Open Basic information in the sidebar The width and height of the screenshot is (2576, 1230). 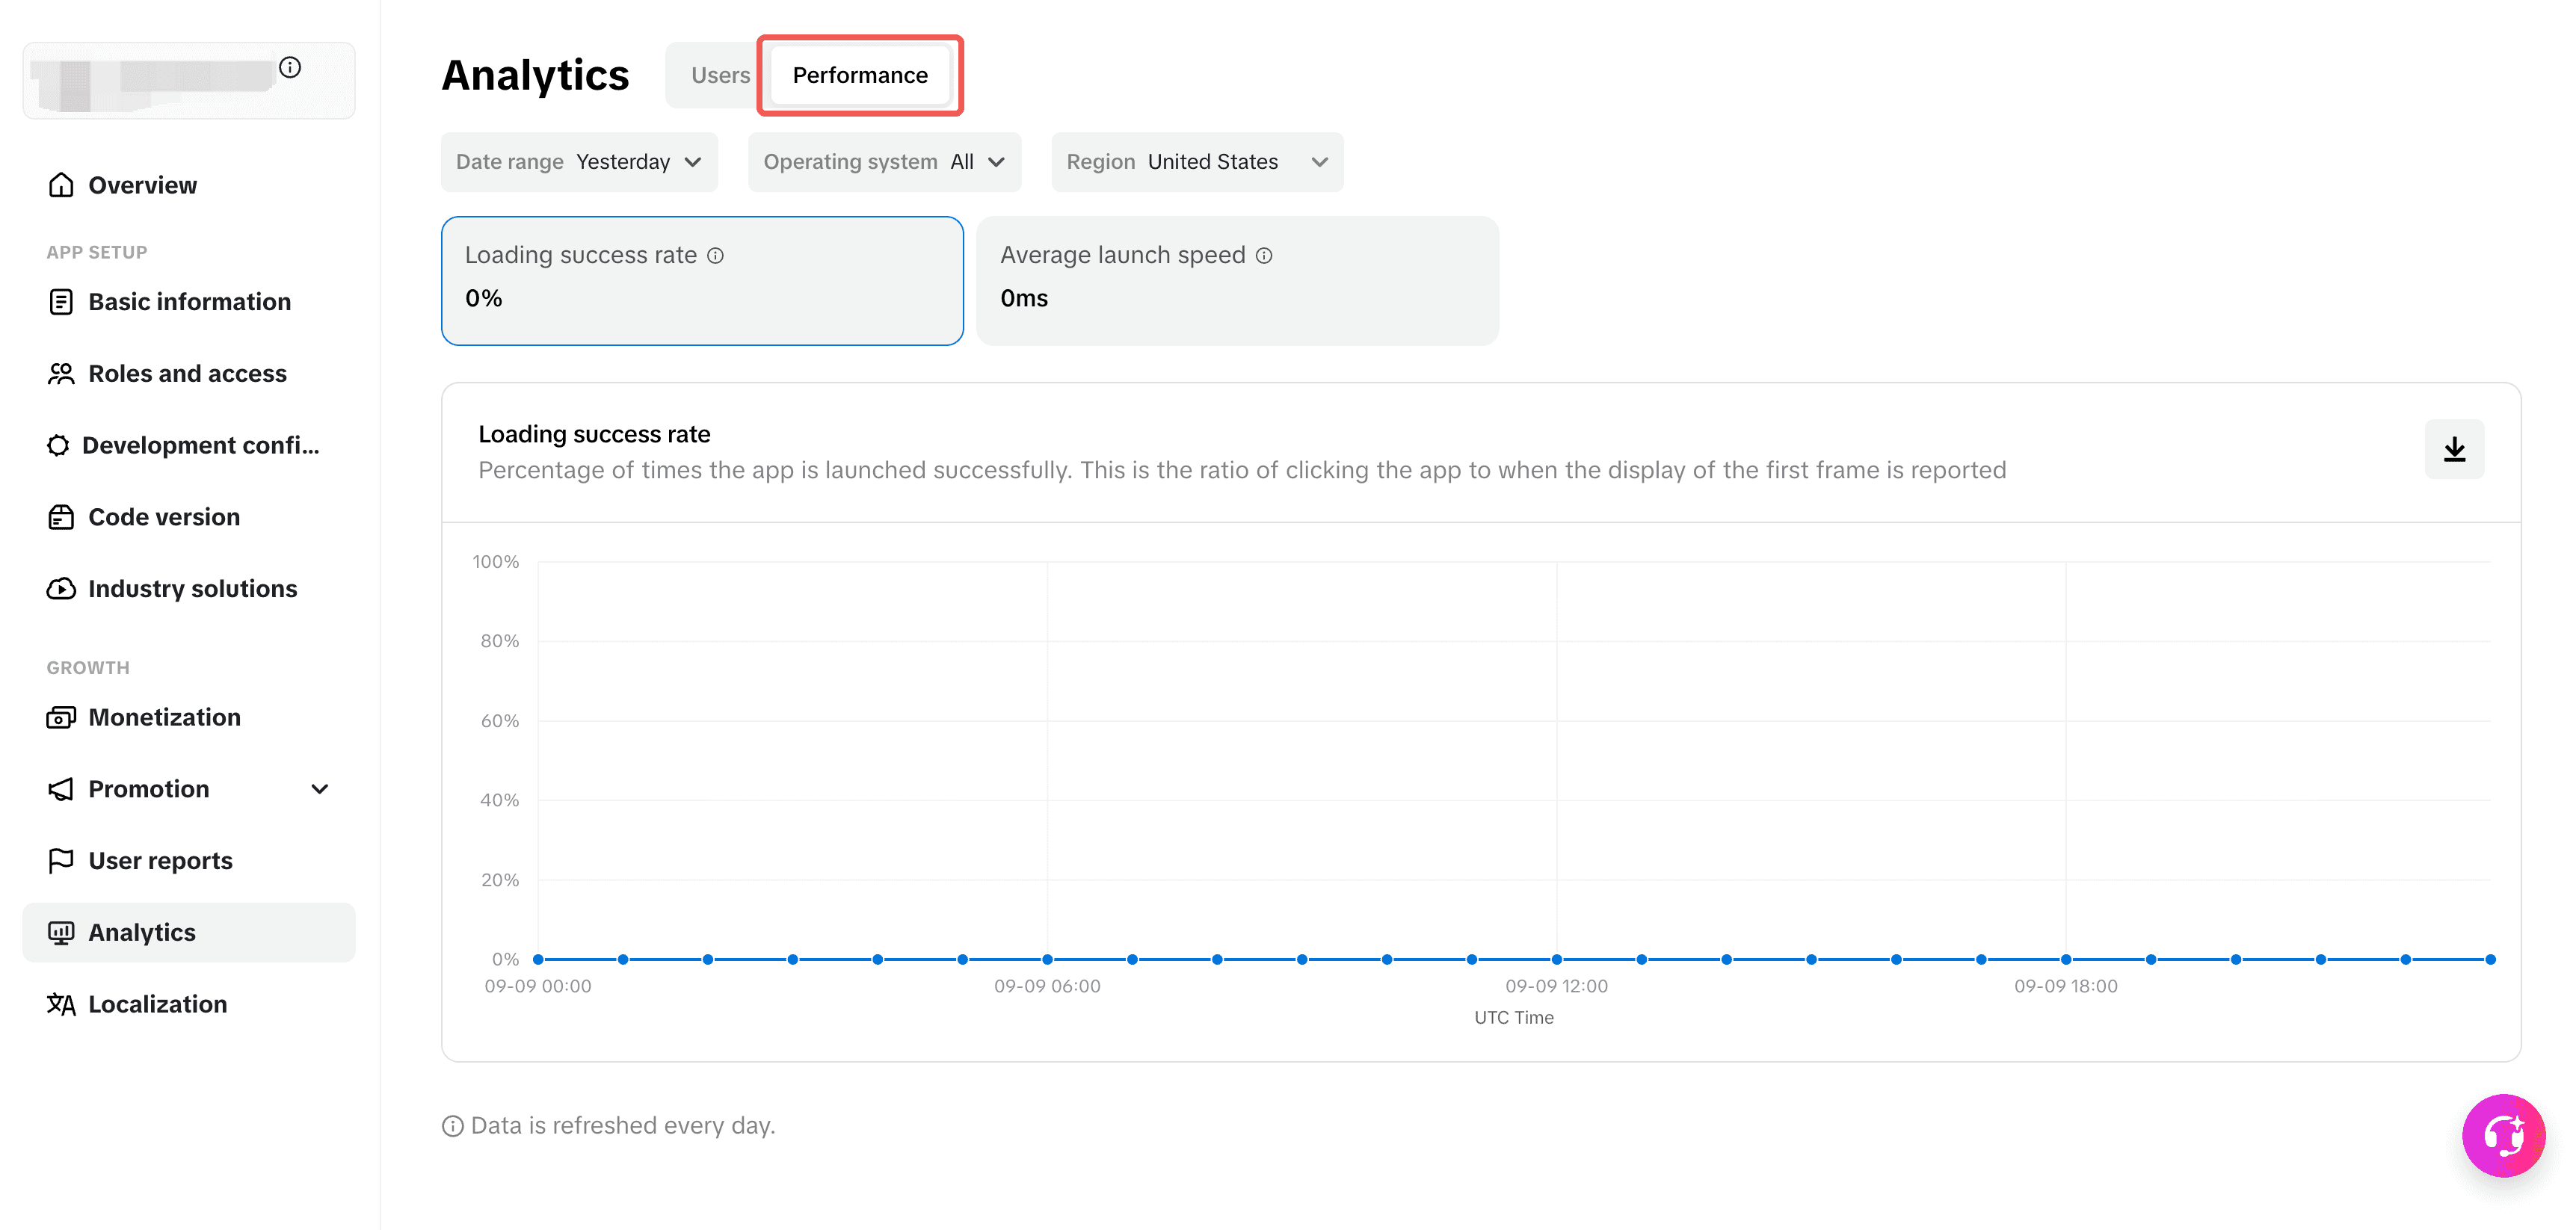189,302
